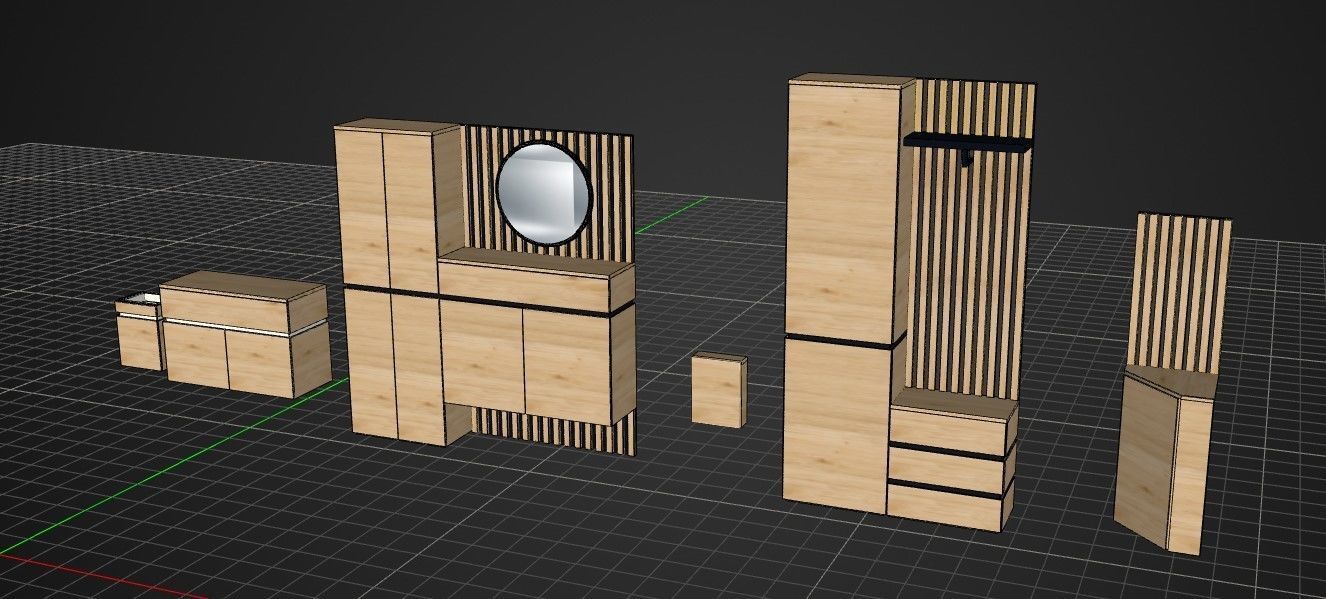The width and height of the screenshot is (1326, 599).
Task: Select horizontal flap door under the mirror
Action: click(524, 287)
